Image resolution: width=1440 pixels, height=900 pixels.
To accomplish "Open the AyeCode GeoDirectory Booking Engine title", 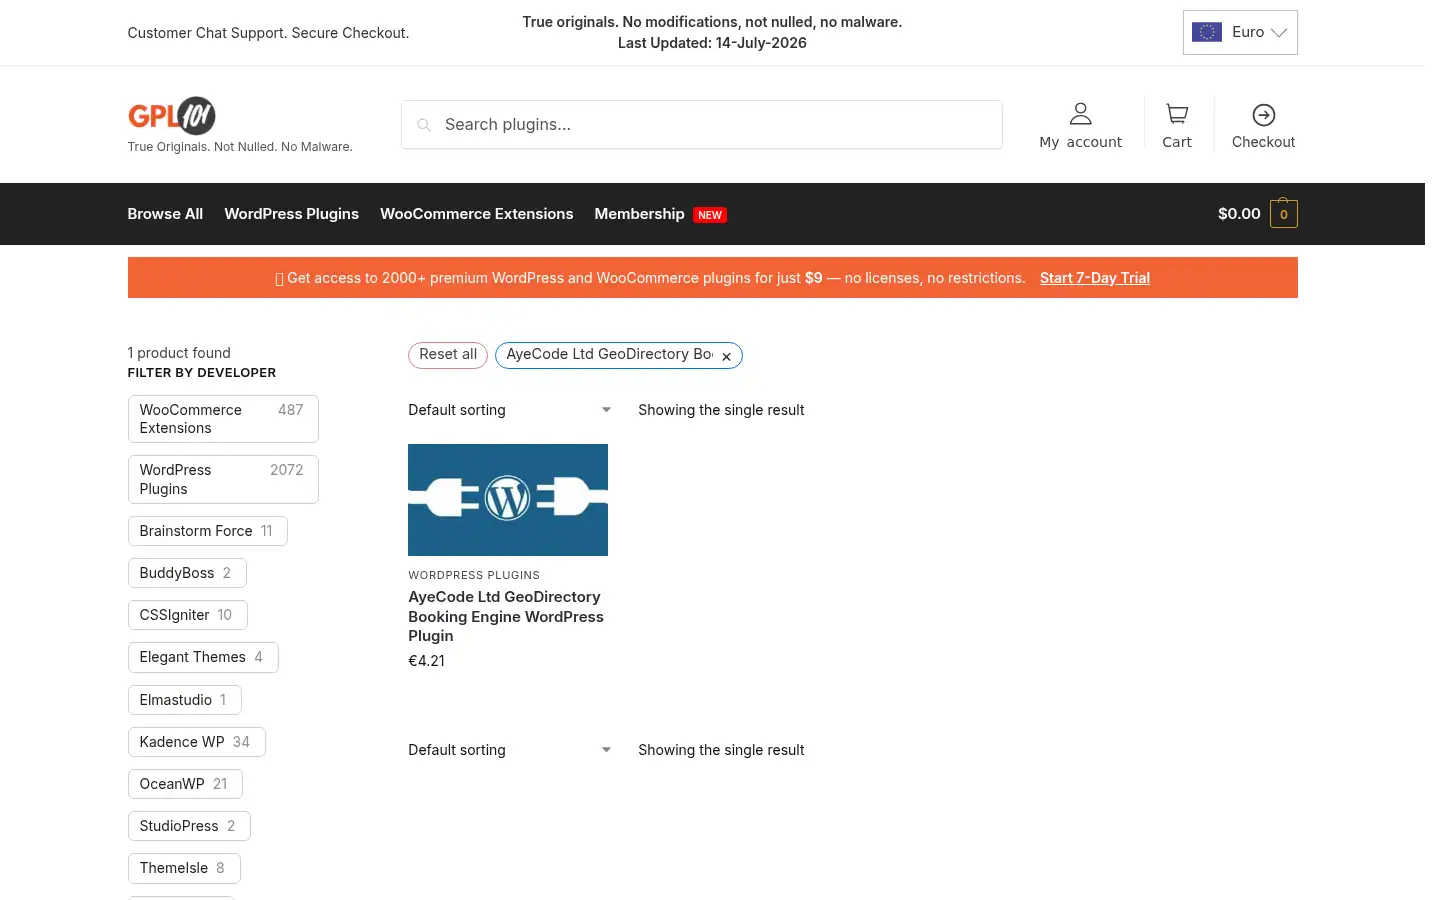I will [x=506, y=616].
